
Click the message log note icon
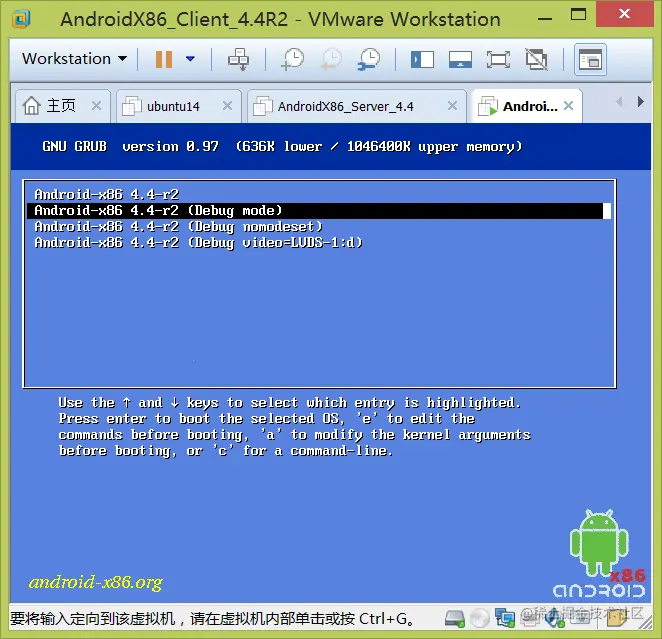(617, 618)
